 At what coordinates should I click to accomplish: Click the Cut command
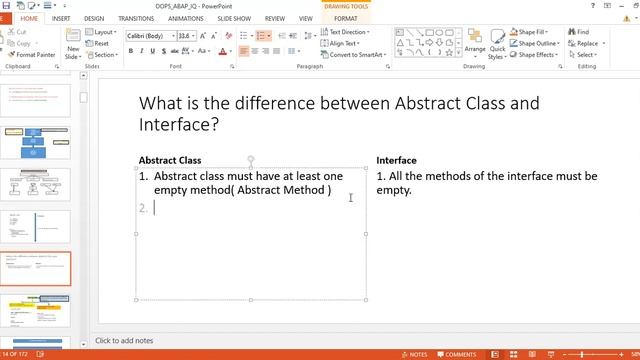click(17, 32)
